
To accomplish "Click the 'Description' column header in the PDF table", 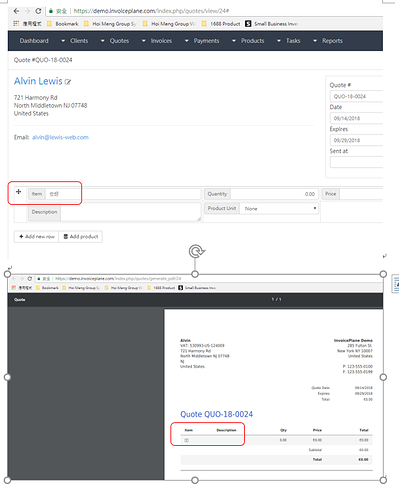I will tap(226, 430).
